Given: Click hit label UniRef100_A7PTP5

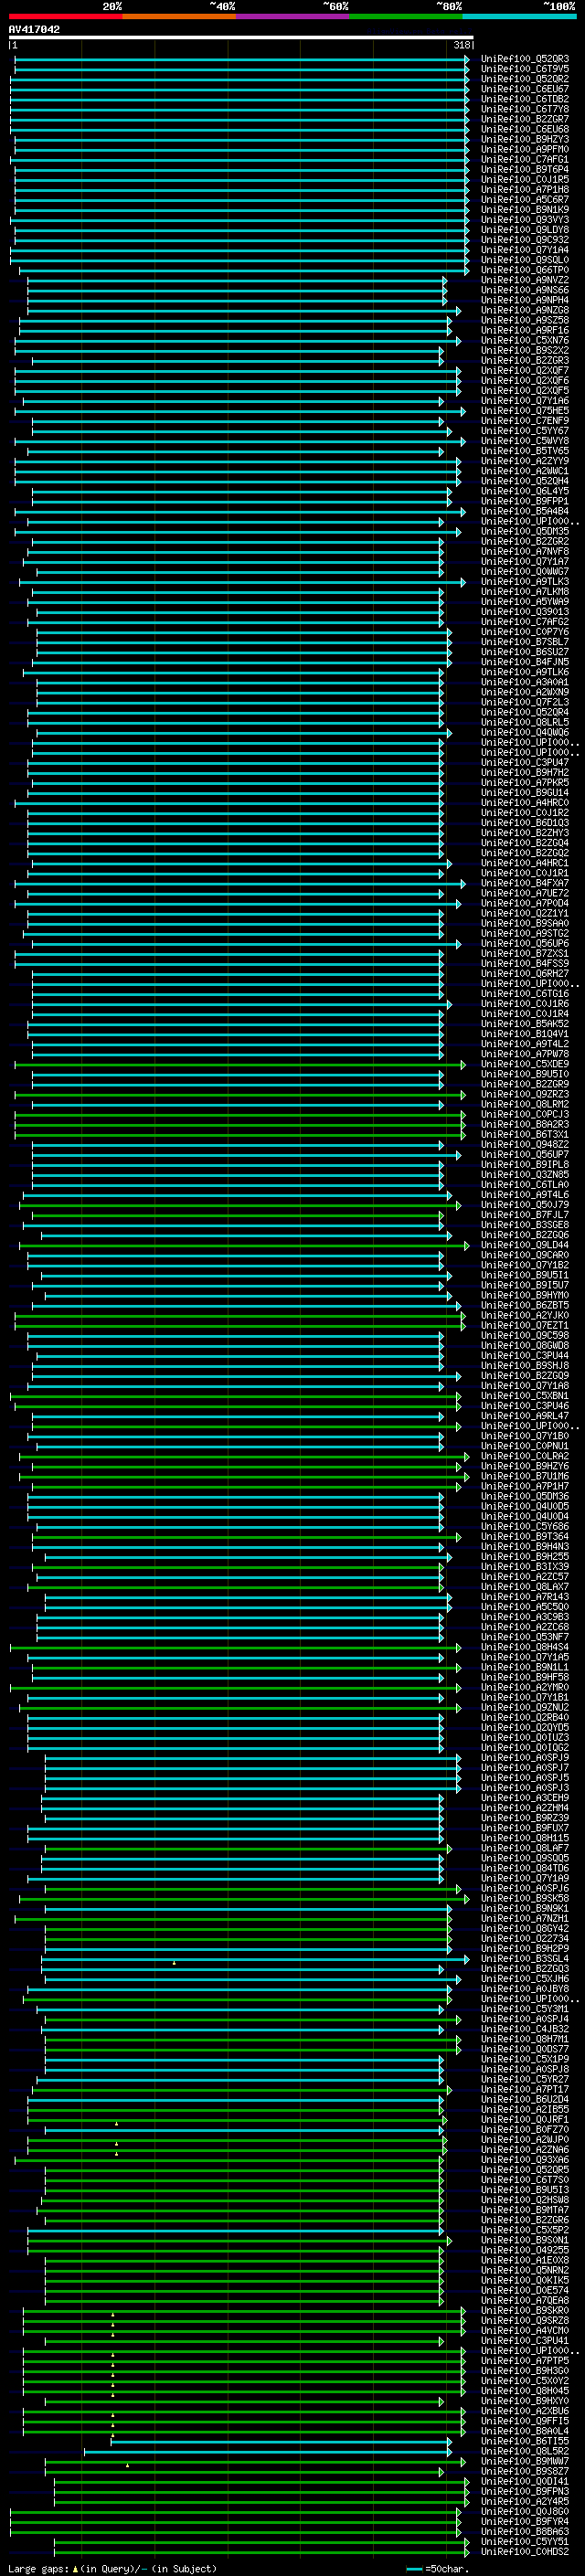Looking at the screenshot, I should coord(525,2360).
